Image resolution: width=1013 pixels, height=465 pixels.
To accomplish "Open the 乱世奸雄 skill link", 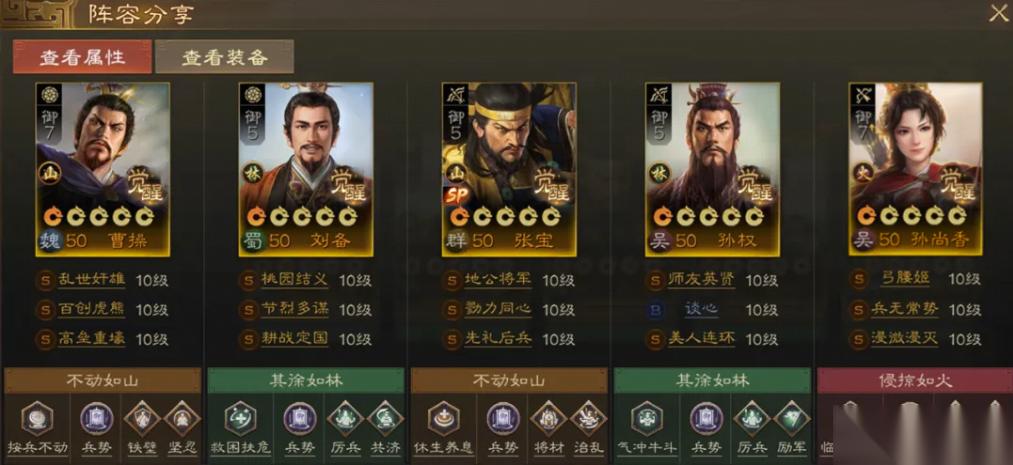I will click(92, 280).
